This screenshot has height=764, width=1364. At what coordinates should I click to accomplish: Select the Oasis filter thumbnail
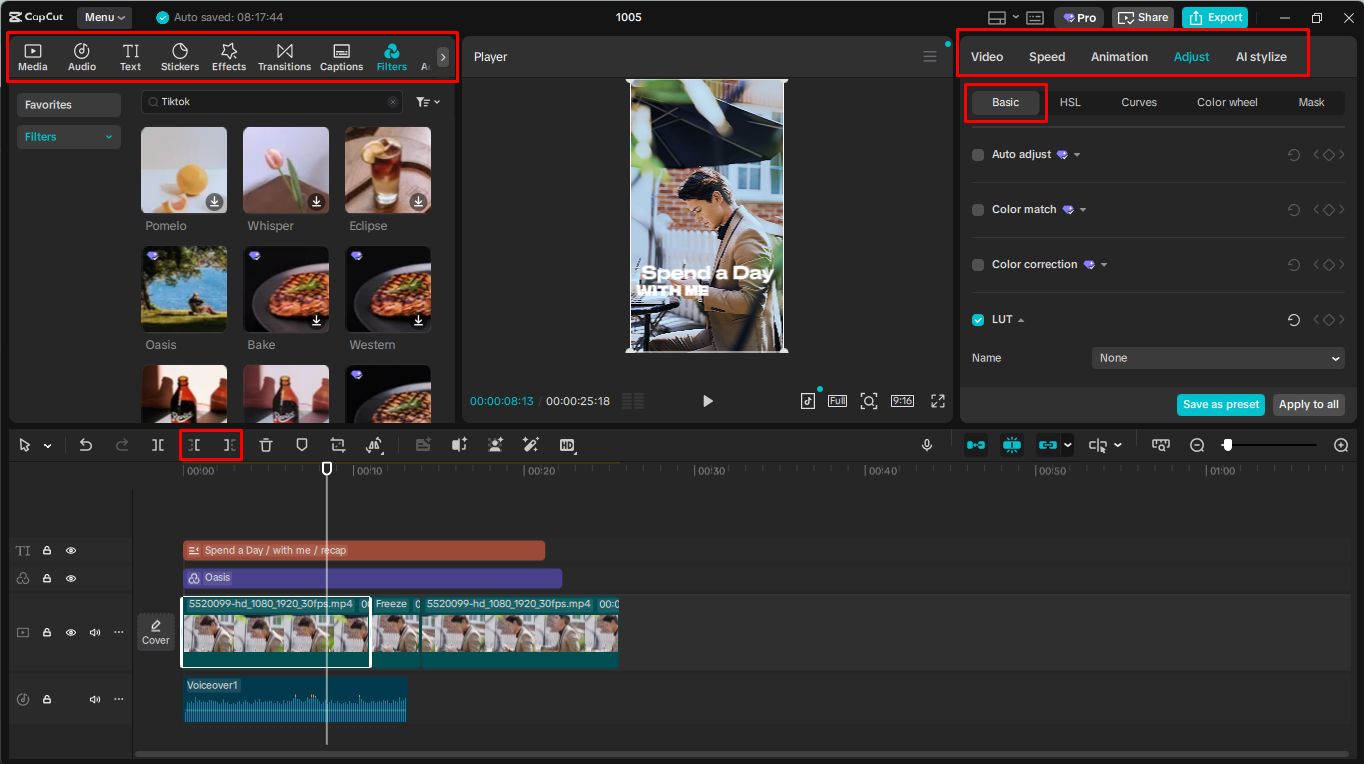point(184,289)
